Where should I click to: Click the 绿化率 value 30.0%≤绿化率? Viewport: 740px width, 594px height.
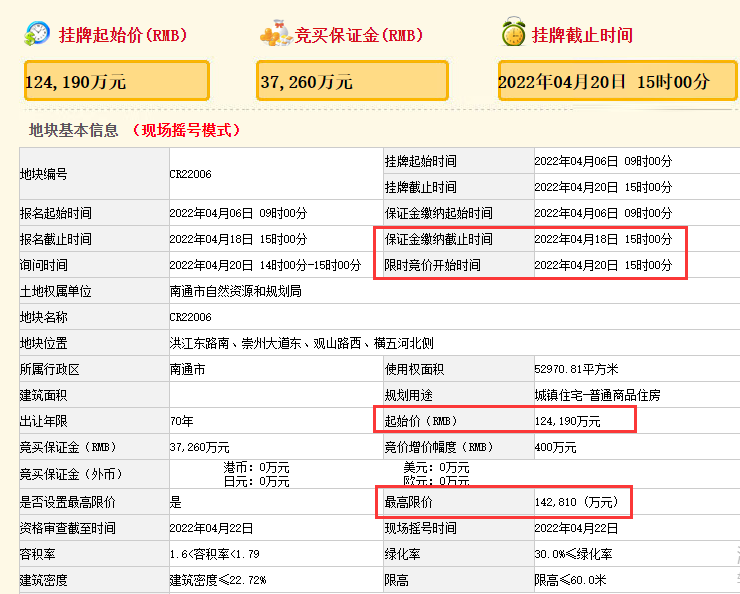573,554
